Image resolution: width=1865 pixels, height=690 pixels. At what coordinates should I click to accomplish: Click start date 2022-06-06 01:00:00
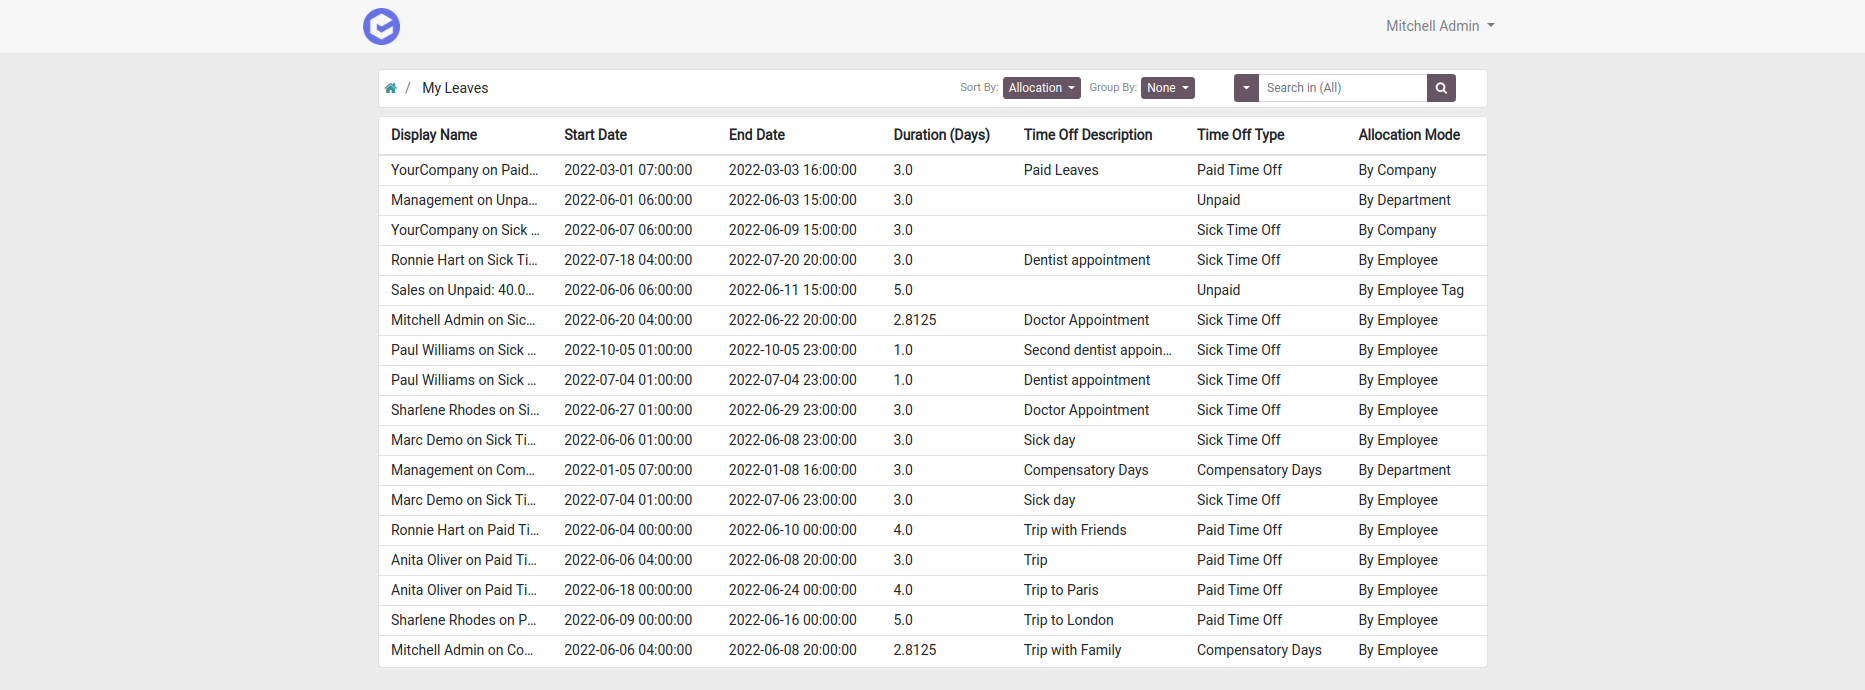pyautogui.click(x=628, y=440)
